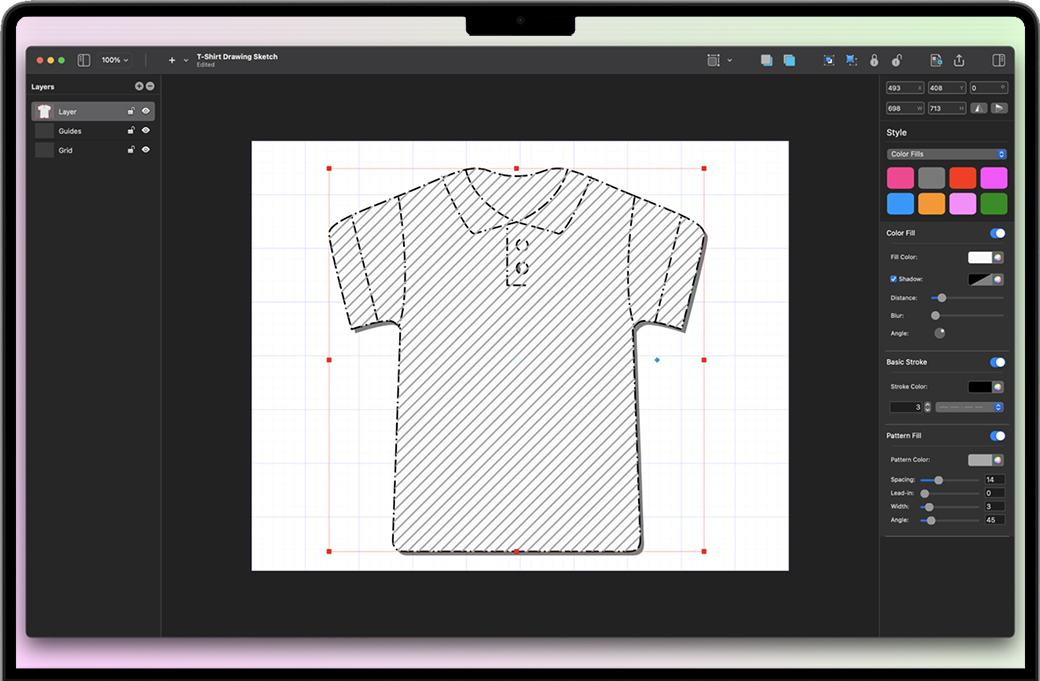Open the stroke dash pattern dropdown
1040x681 pixels.
(969, 407)
